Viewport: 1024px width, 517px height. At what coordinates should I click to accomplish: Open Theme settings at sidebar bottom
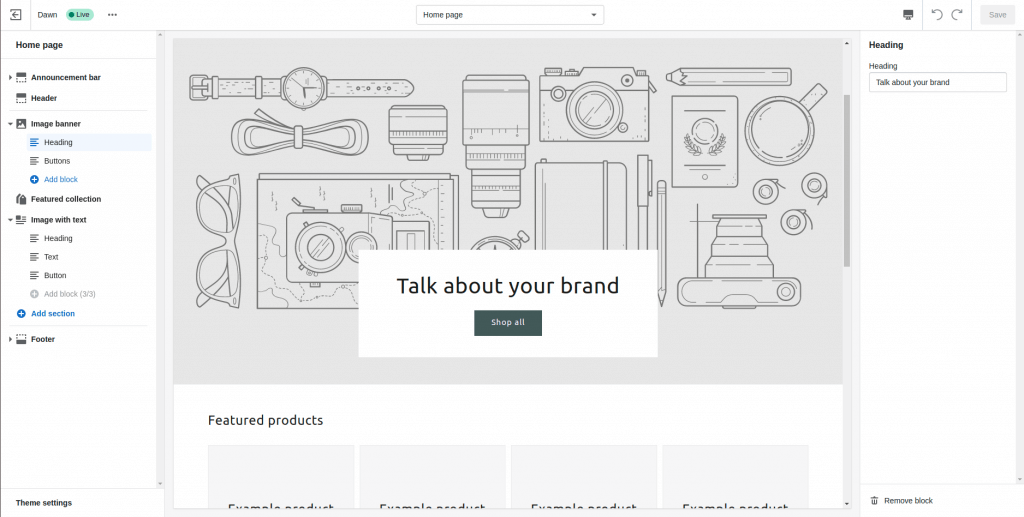pyautogui.click(x=44, y=503)
